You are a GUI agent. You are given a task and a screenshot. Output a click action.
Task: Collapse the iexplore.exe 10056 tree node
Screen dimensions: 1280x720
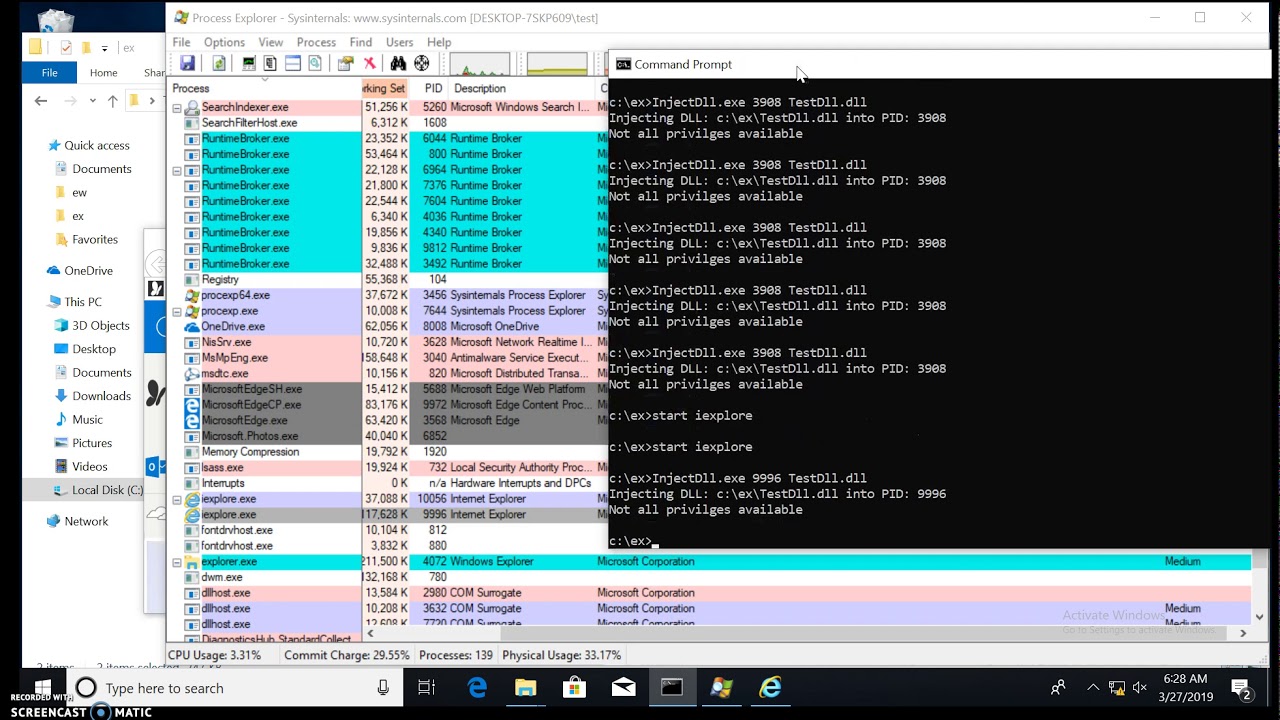(177, 499)
